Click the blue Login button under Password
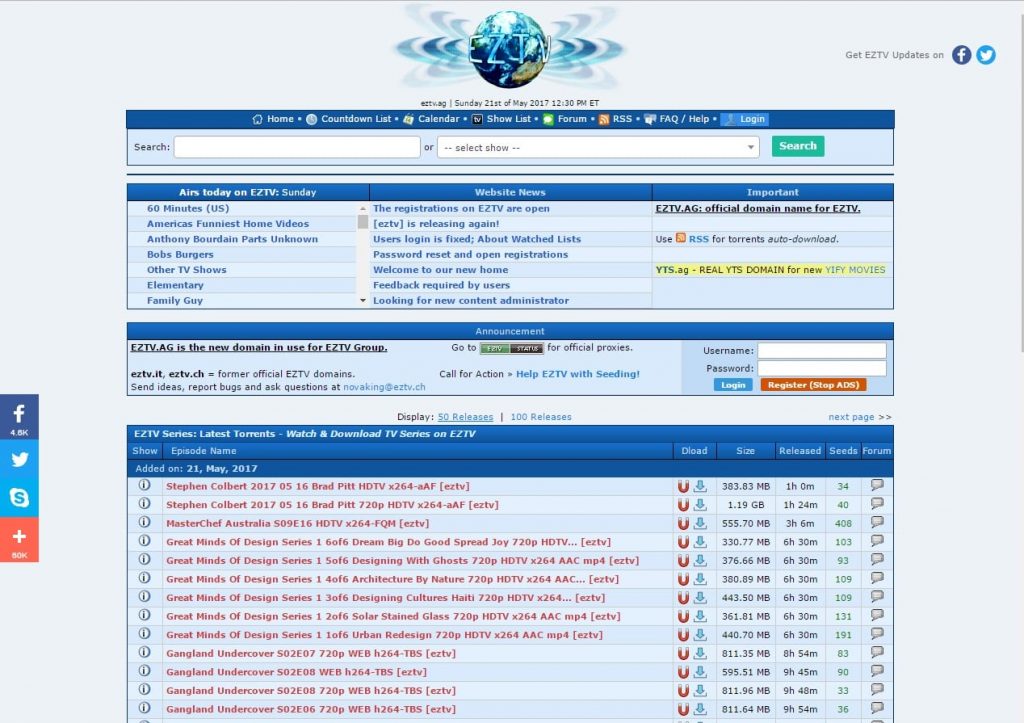This screenshot has height=723, width=1024. coord(733,385)
